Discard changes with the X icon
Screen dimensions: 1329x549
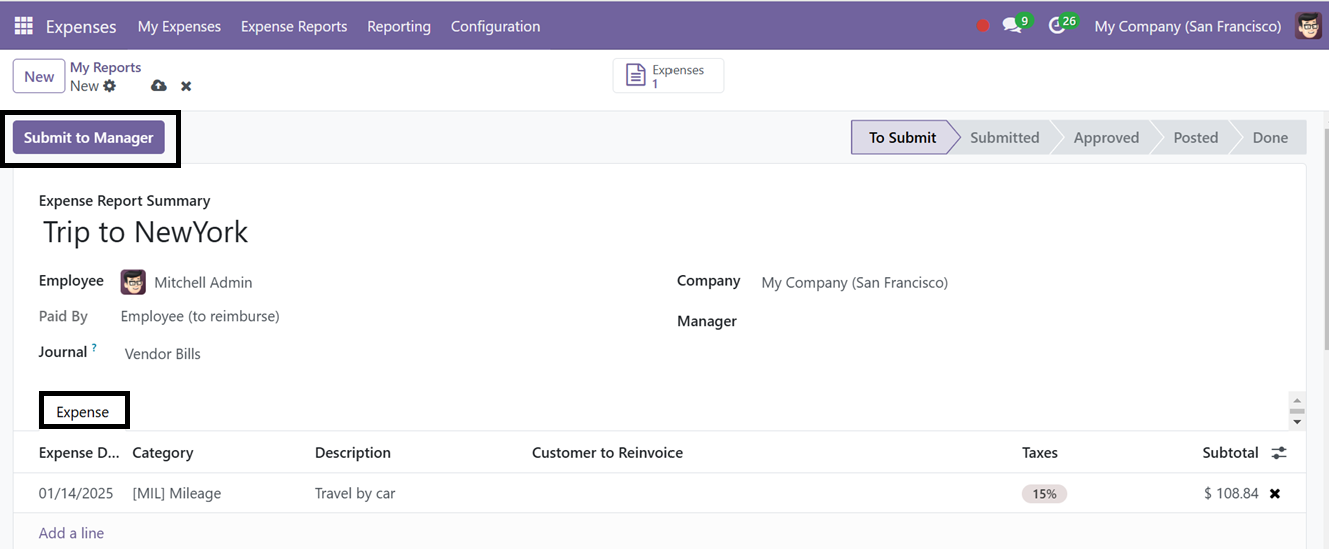(186, 86)
